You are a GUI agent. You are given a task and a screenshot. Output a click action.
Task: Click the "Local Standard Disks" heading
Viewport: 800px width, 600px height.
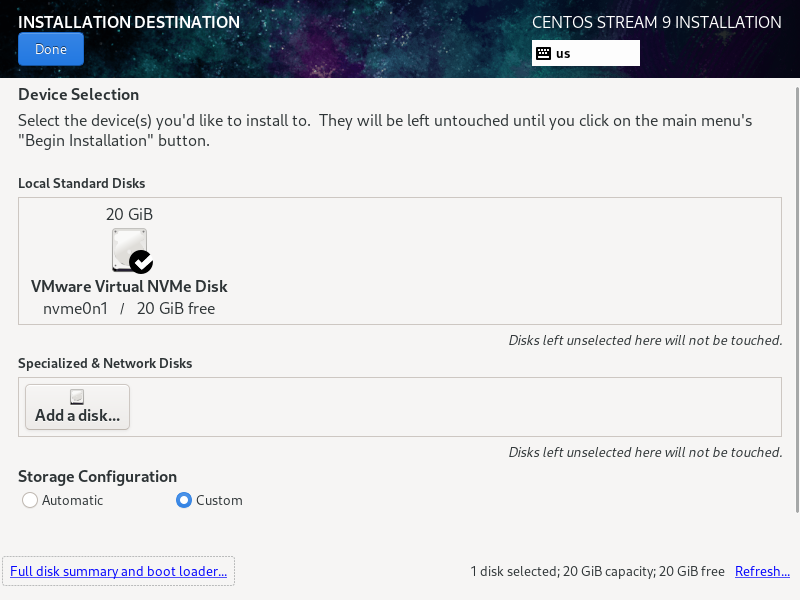[x=81, y=183]
